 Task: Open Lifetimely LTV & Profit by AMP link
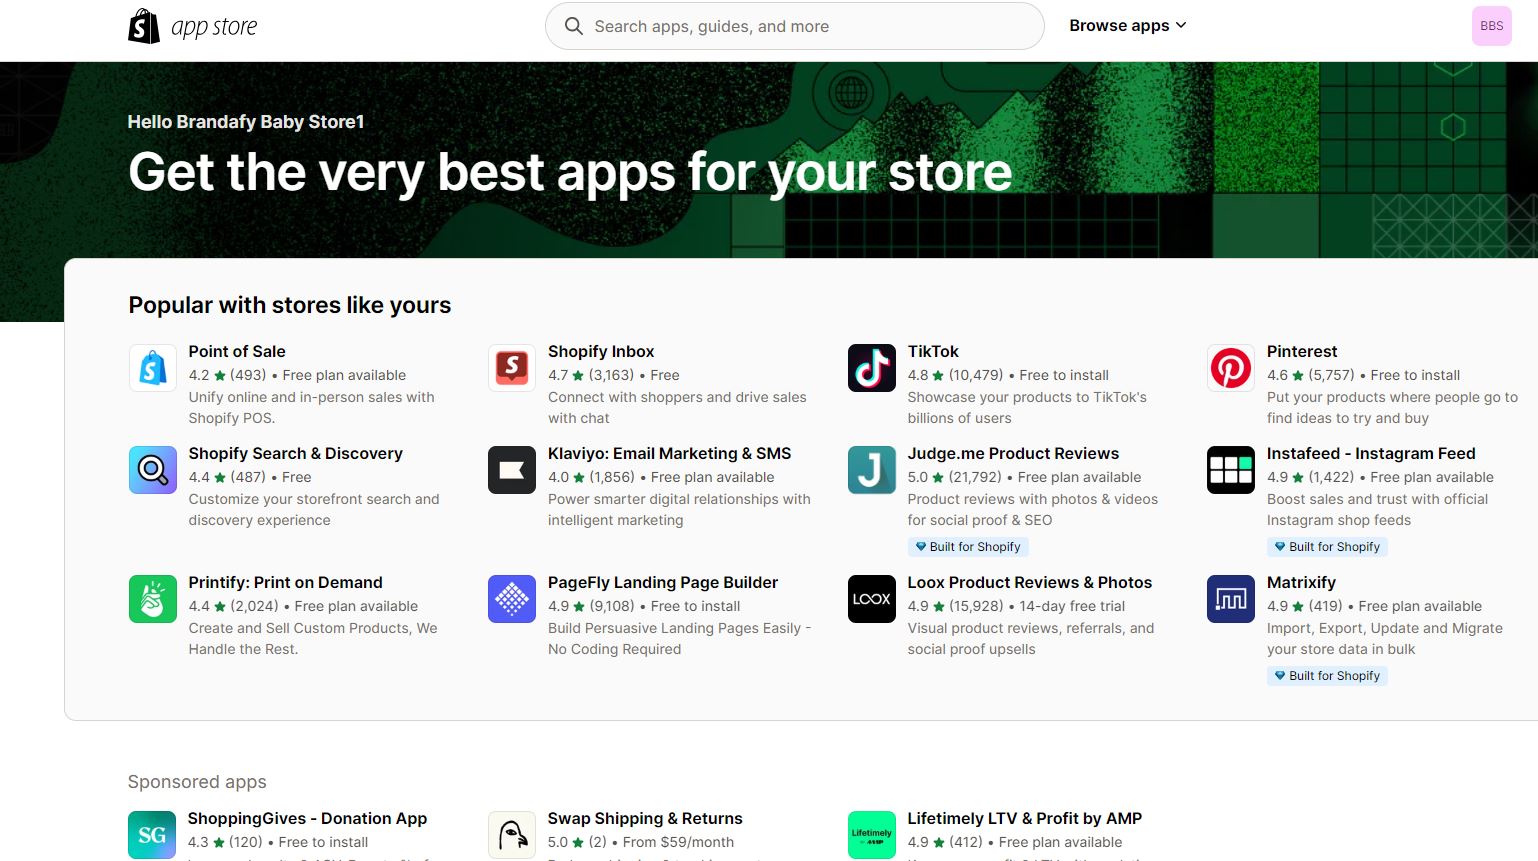coord(1025,819)
